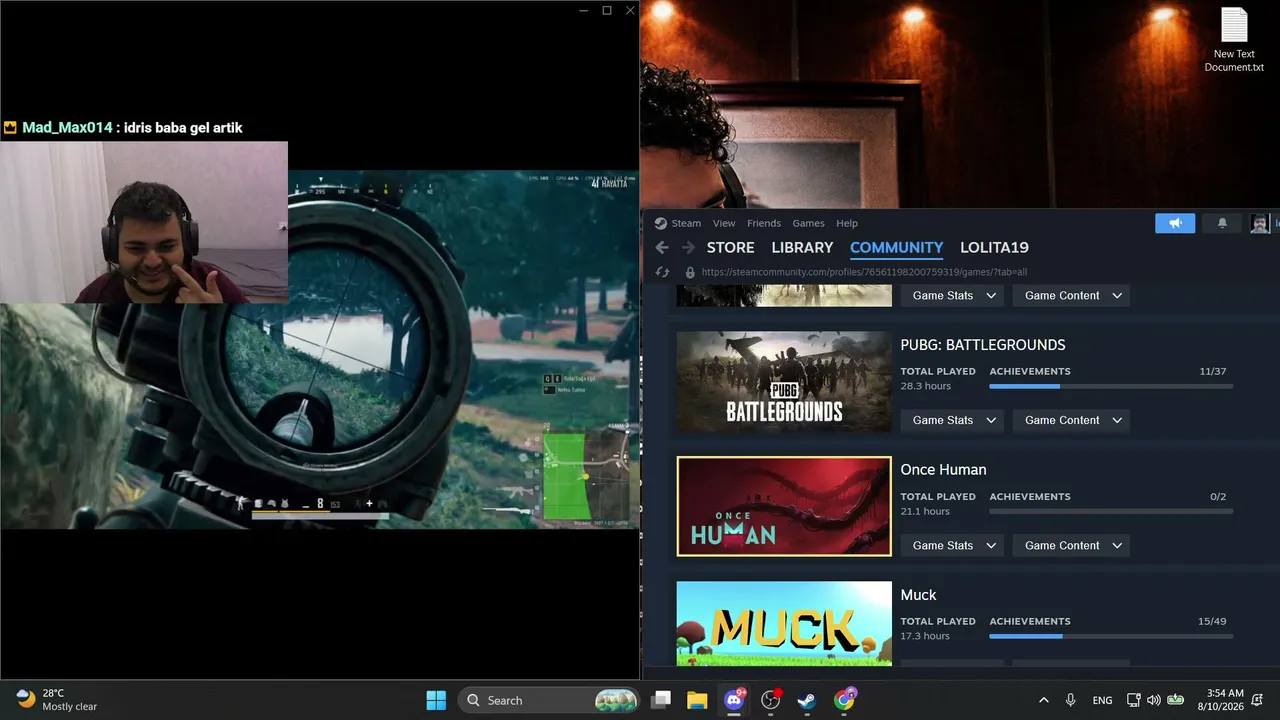Click the 28.3 hours playtime text

(925, 386)
